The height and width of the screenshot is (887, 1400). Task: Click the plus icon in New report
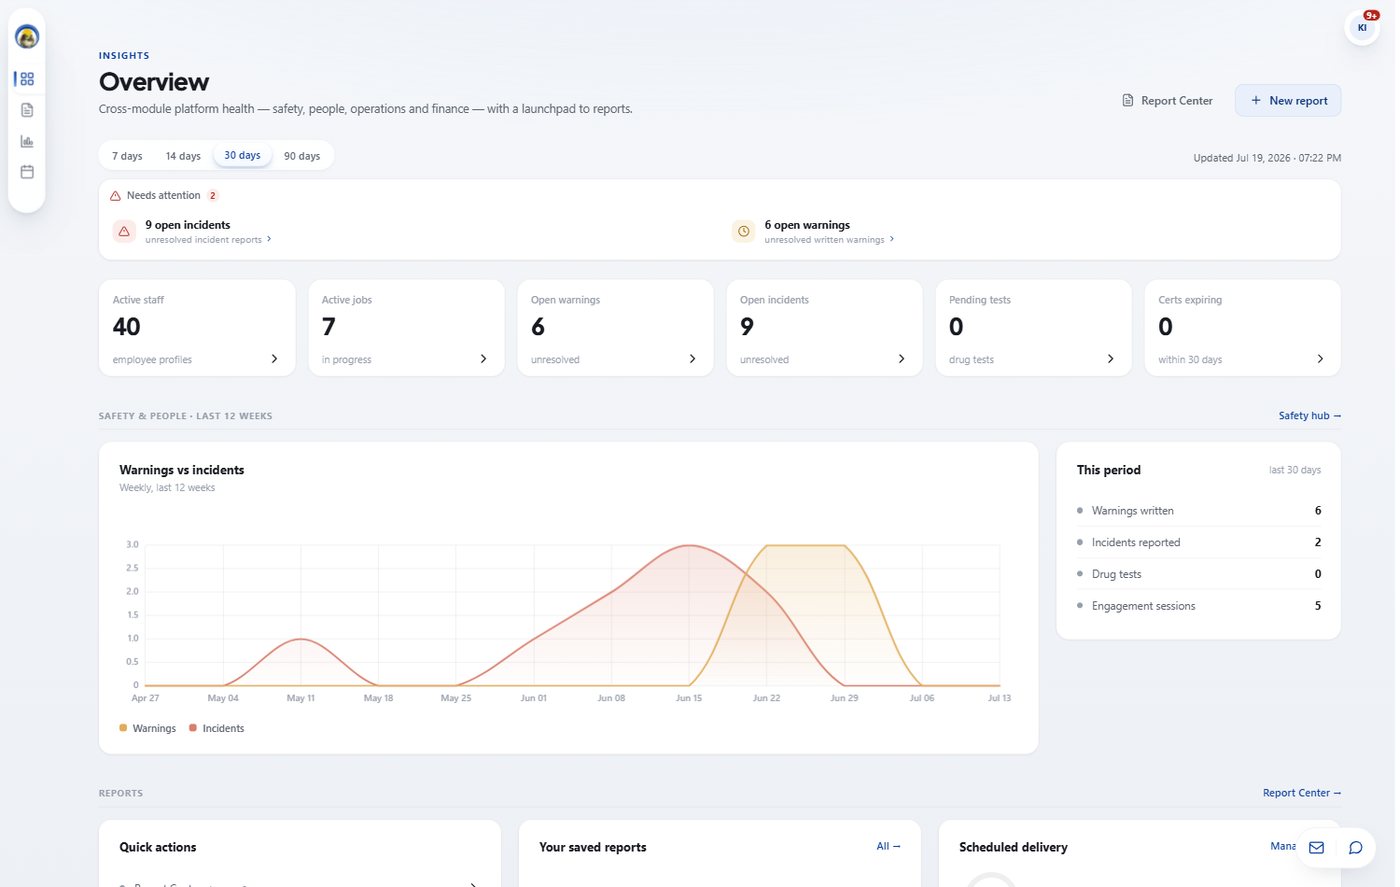(x=1256, y=101)
